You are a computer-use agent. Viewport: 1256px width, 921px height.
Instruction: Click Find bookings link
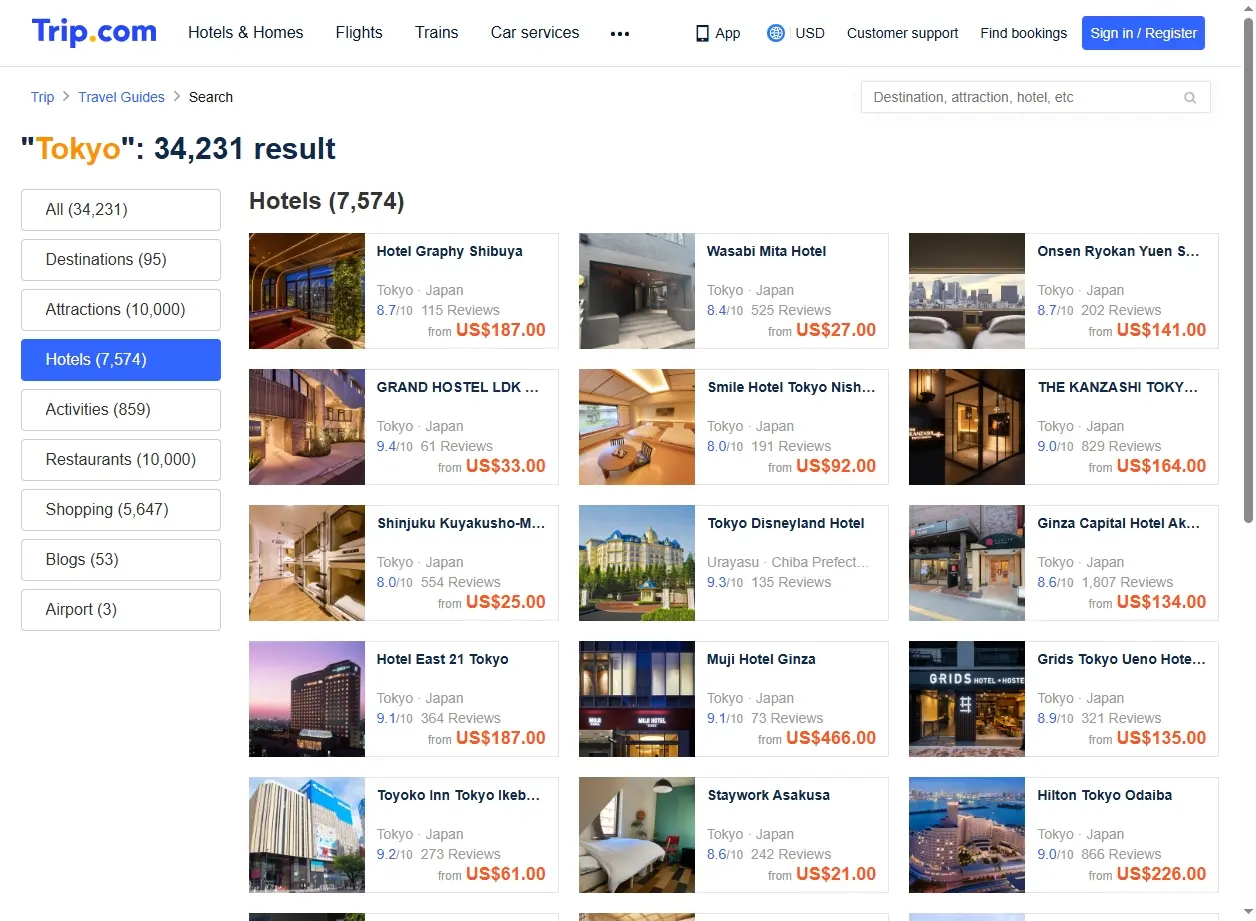1024,33
